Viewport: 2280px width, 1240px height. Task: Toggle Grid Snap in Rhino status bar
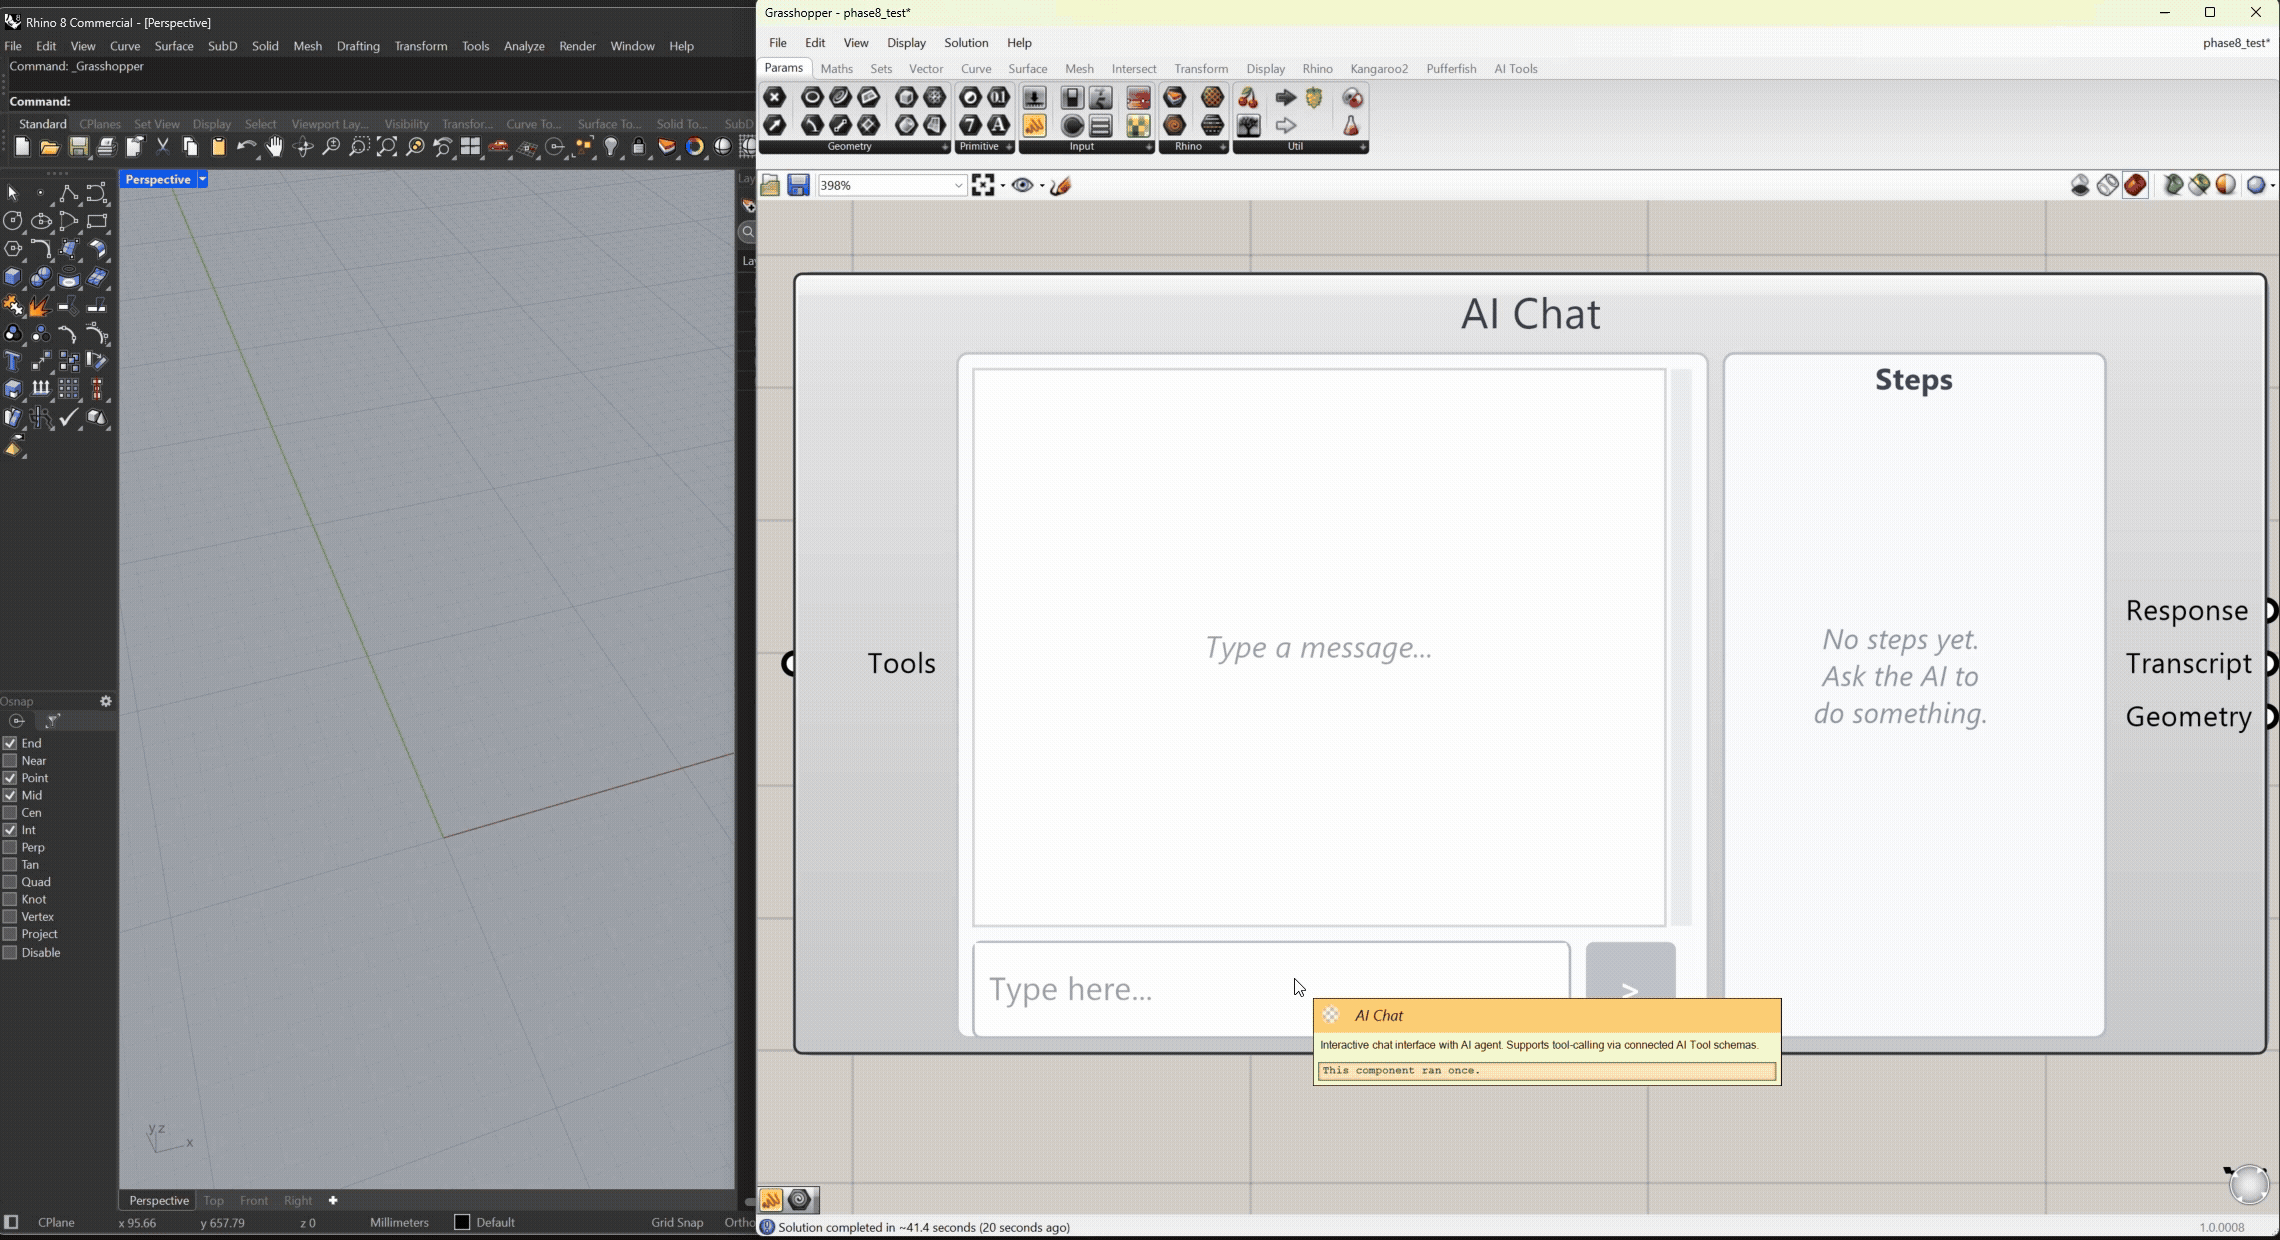coord(677,1222)
